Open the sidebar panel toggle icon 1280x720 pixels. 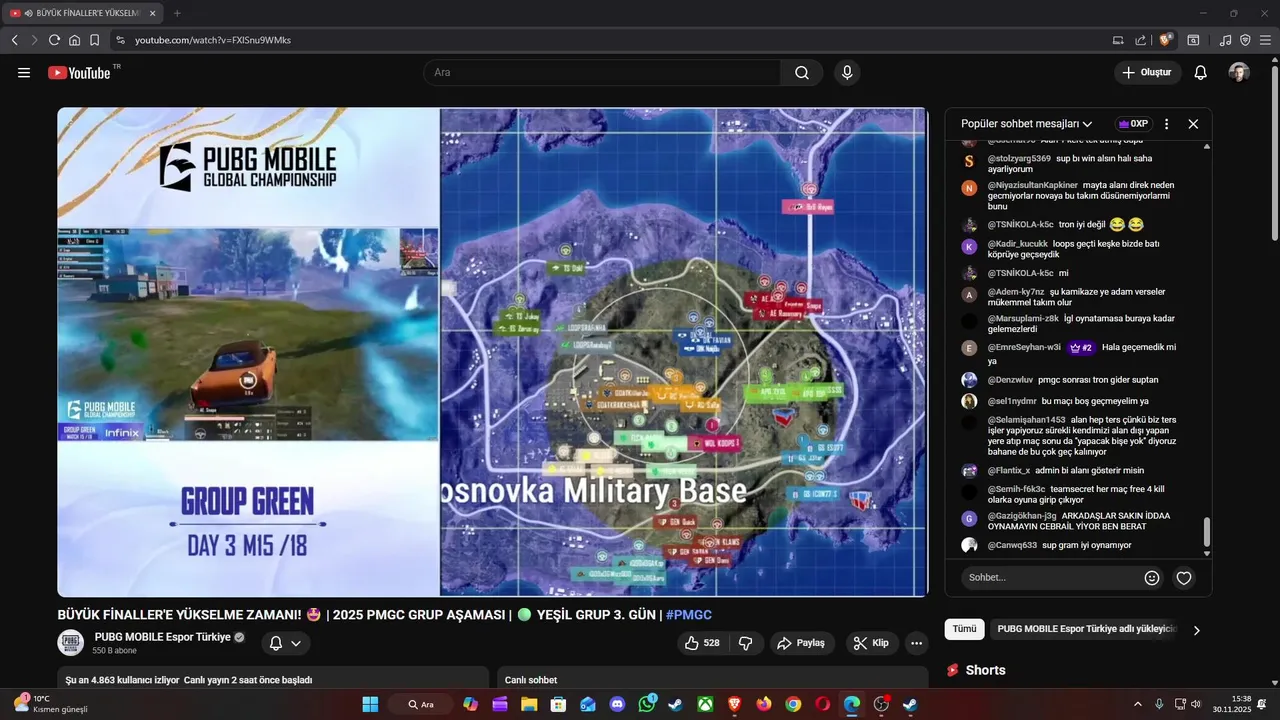[1193, 40]
